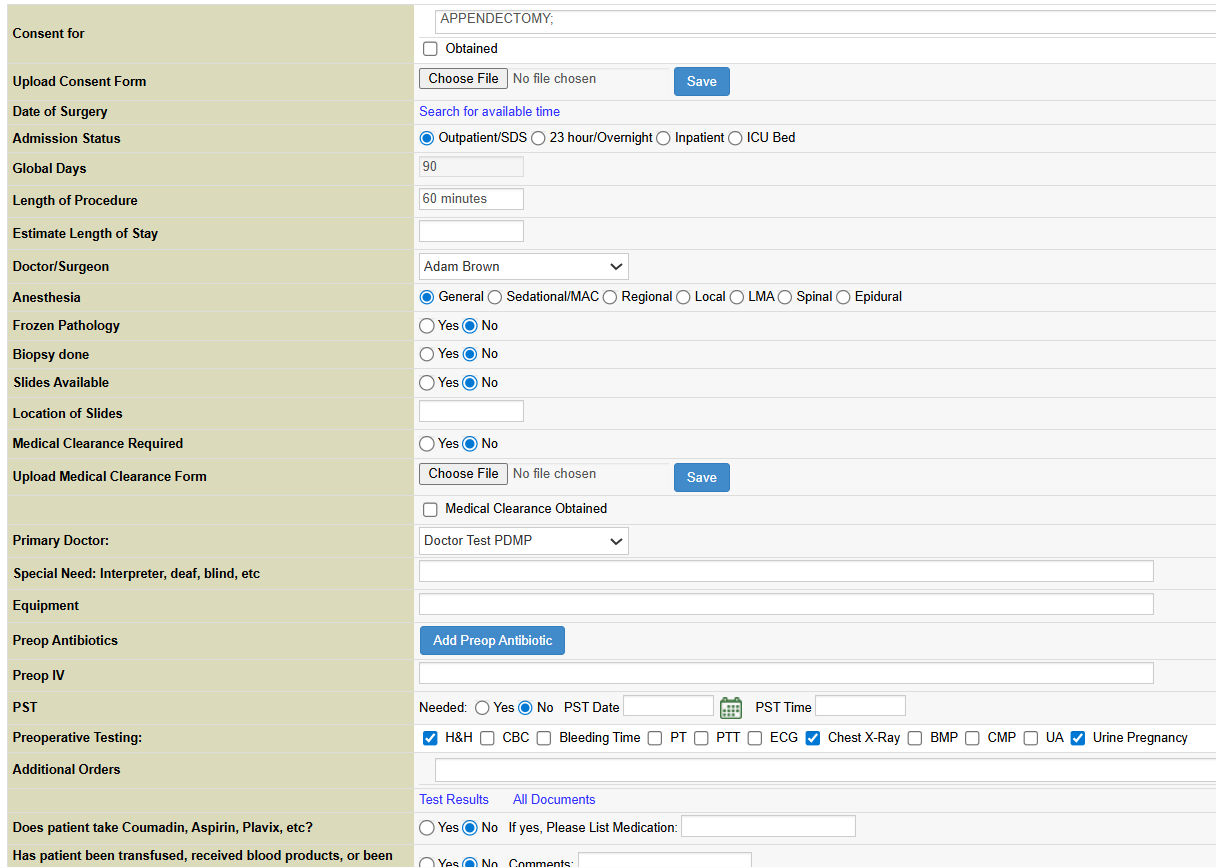Image resolution: width=1216 pixels, height=868 pixels.
Task: Open Search for available time link
Action: (489, 112)
